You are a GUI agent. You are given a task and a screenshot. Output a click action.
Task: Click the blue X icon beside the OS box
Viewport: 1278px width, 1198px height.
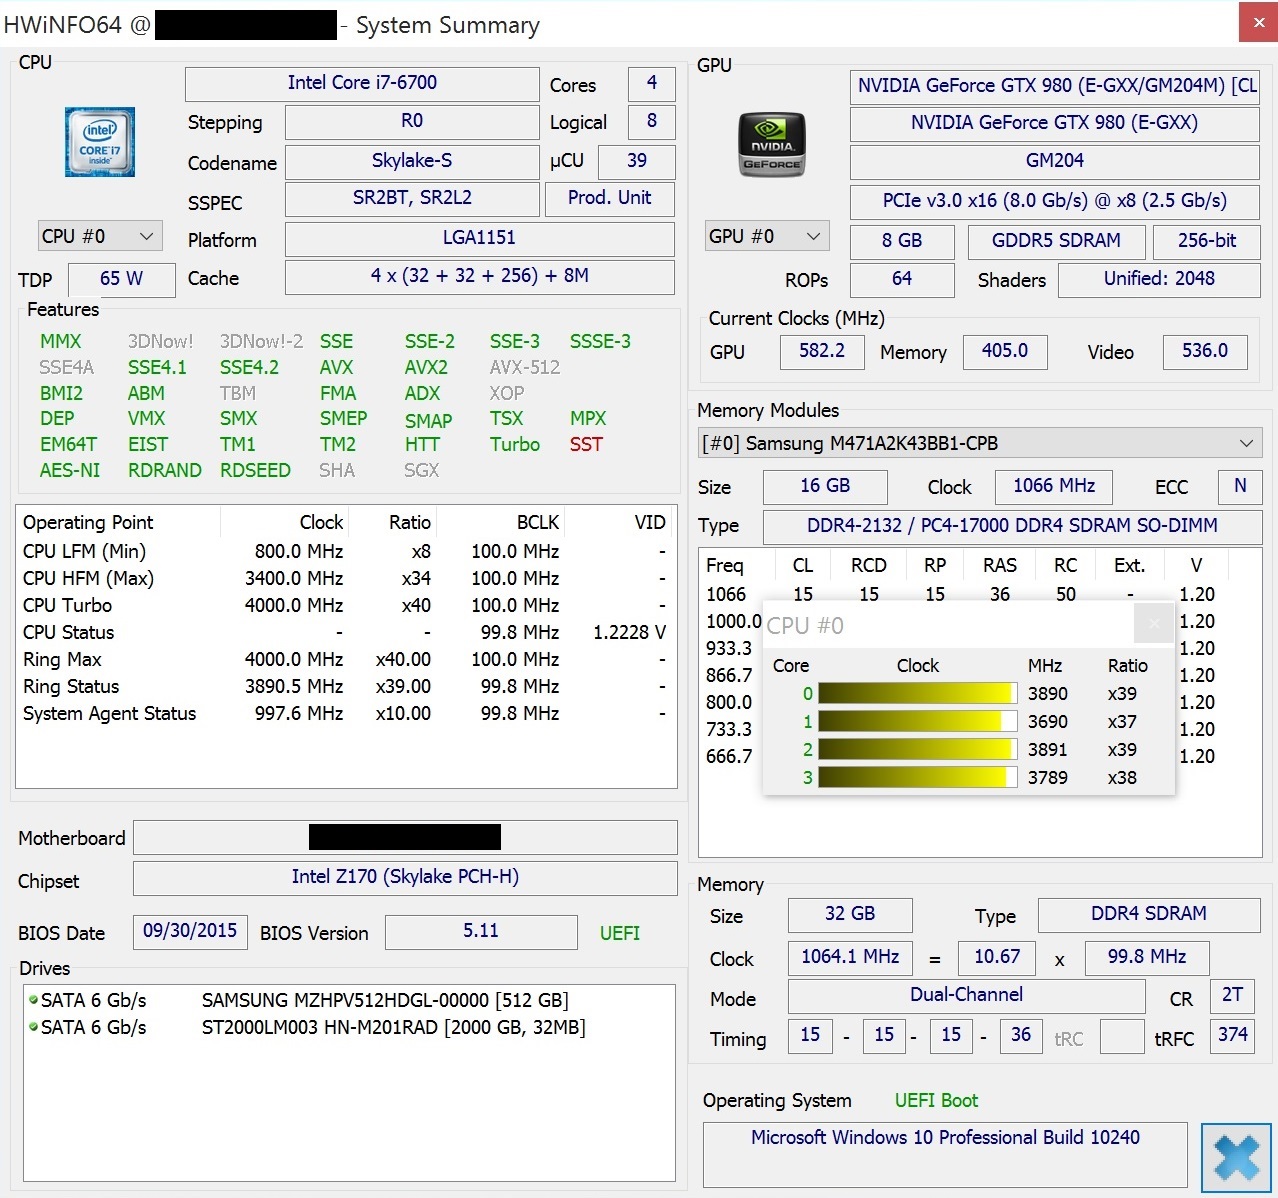point(1236,1158)
